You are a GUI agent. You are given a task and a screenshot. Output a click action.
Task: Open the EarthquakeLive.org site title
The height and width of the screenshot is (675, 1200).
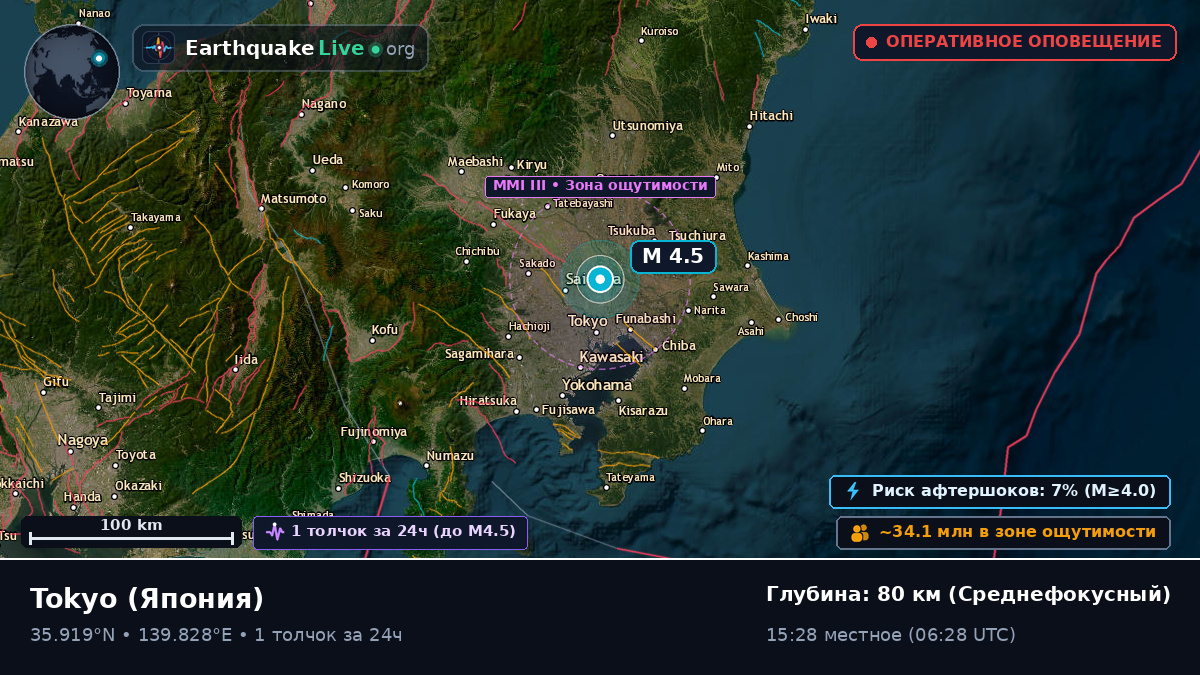[x=300, y=49]
